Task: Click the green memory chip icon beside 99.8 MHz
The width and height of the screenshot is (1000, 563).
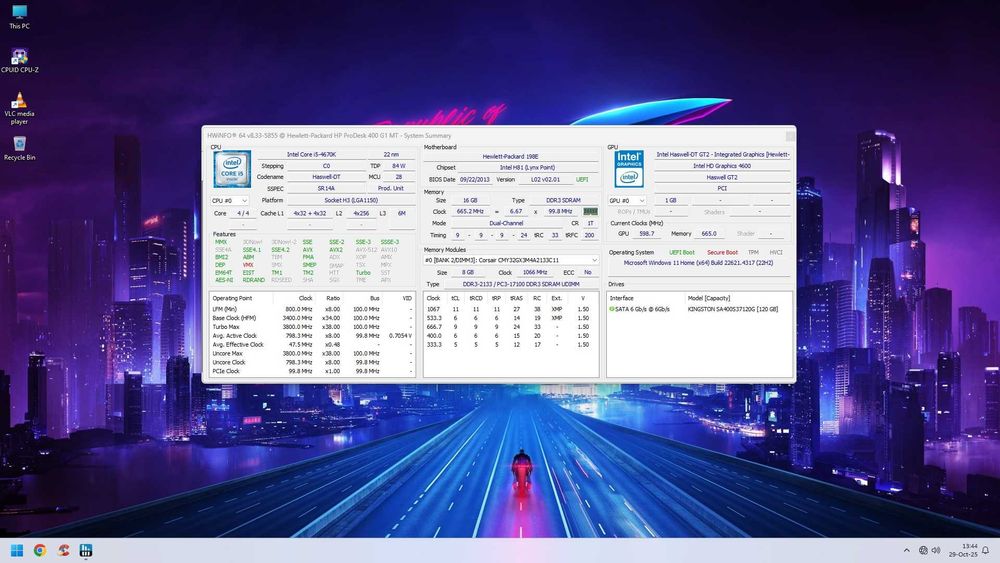Action: pyautogui.click(x=591, y=212)
